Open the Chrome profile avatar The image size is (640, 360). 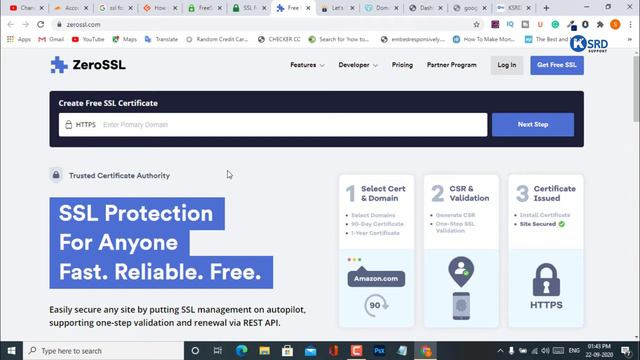tap(615, 24)
